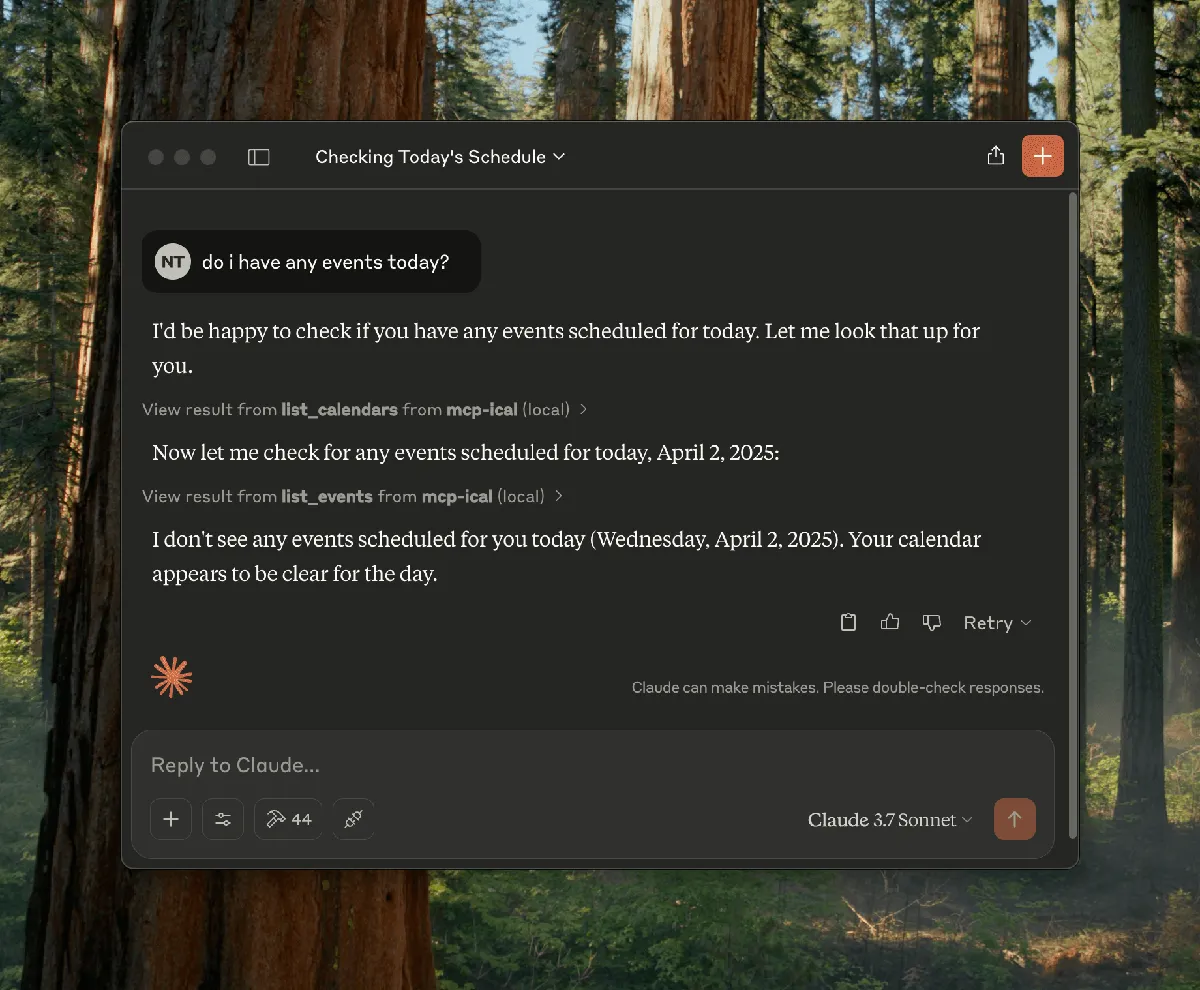Expand the list_calendars result from mcp-ical
Screen dimensions: 1200x990
pos(367,409)
